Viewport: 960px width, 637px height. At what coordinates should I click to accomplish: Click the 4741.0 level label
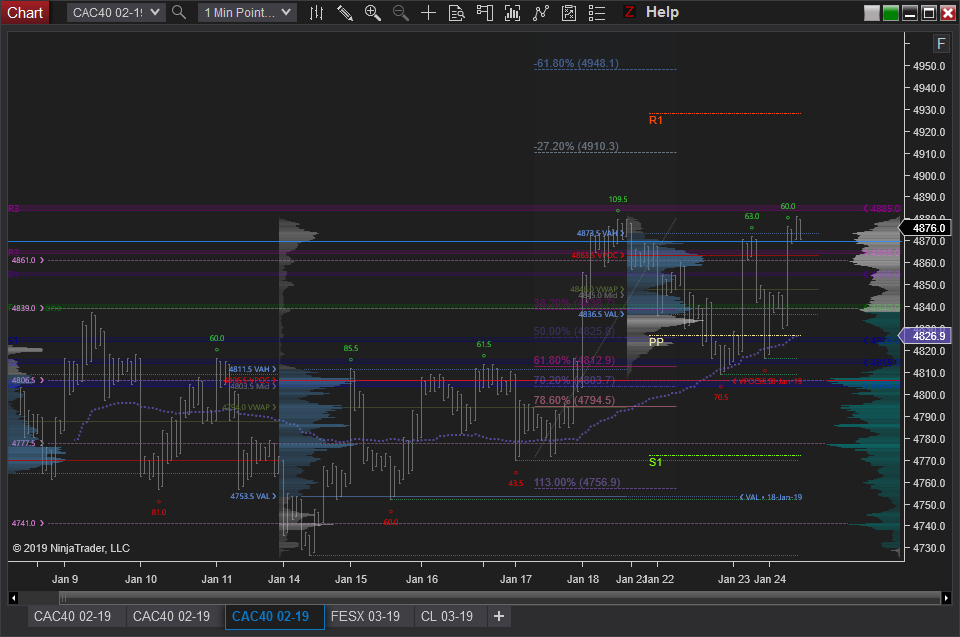pyautogui.click(x=28, y=523)
